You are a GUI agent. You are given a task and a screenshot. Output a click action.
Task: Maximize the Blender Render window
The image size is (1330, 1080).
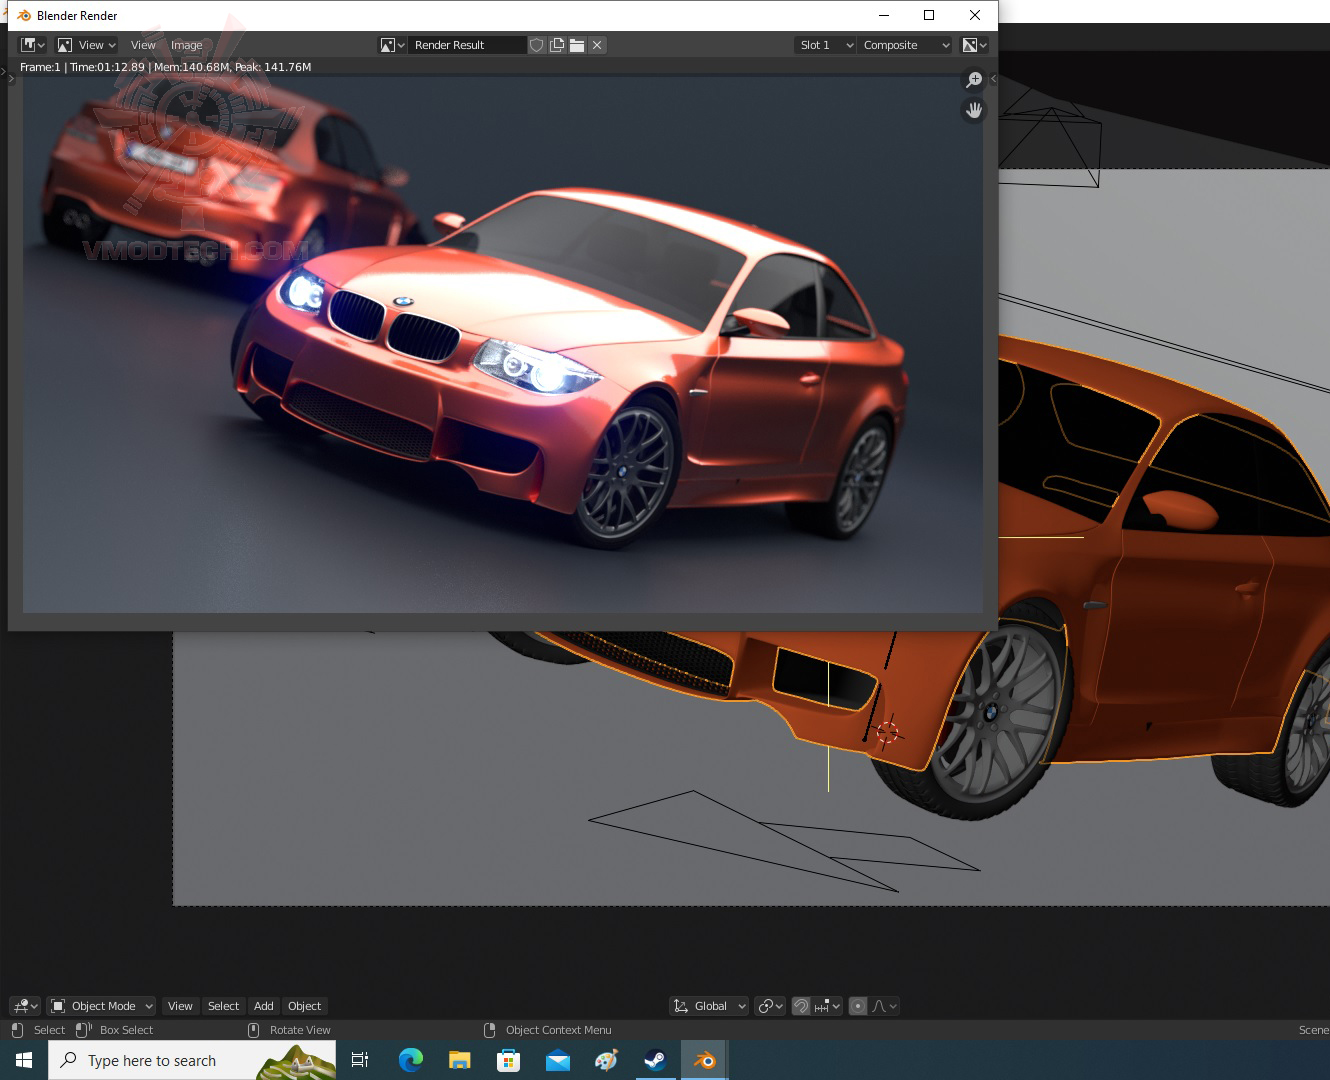coord(929,15)
